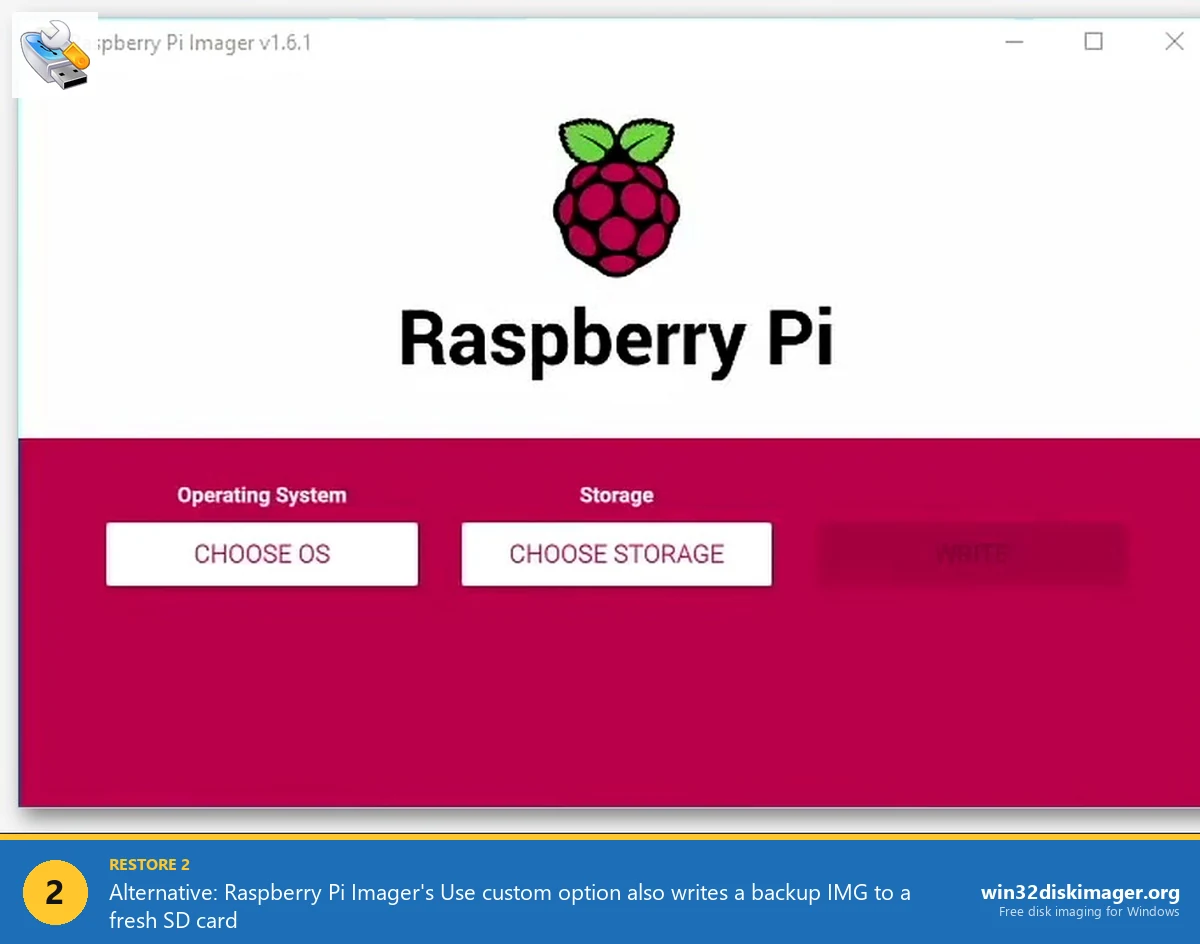
Task: Click the RESTORE 2 caption text
Action: click(x=149, y=864)
